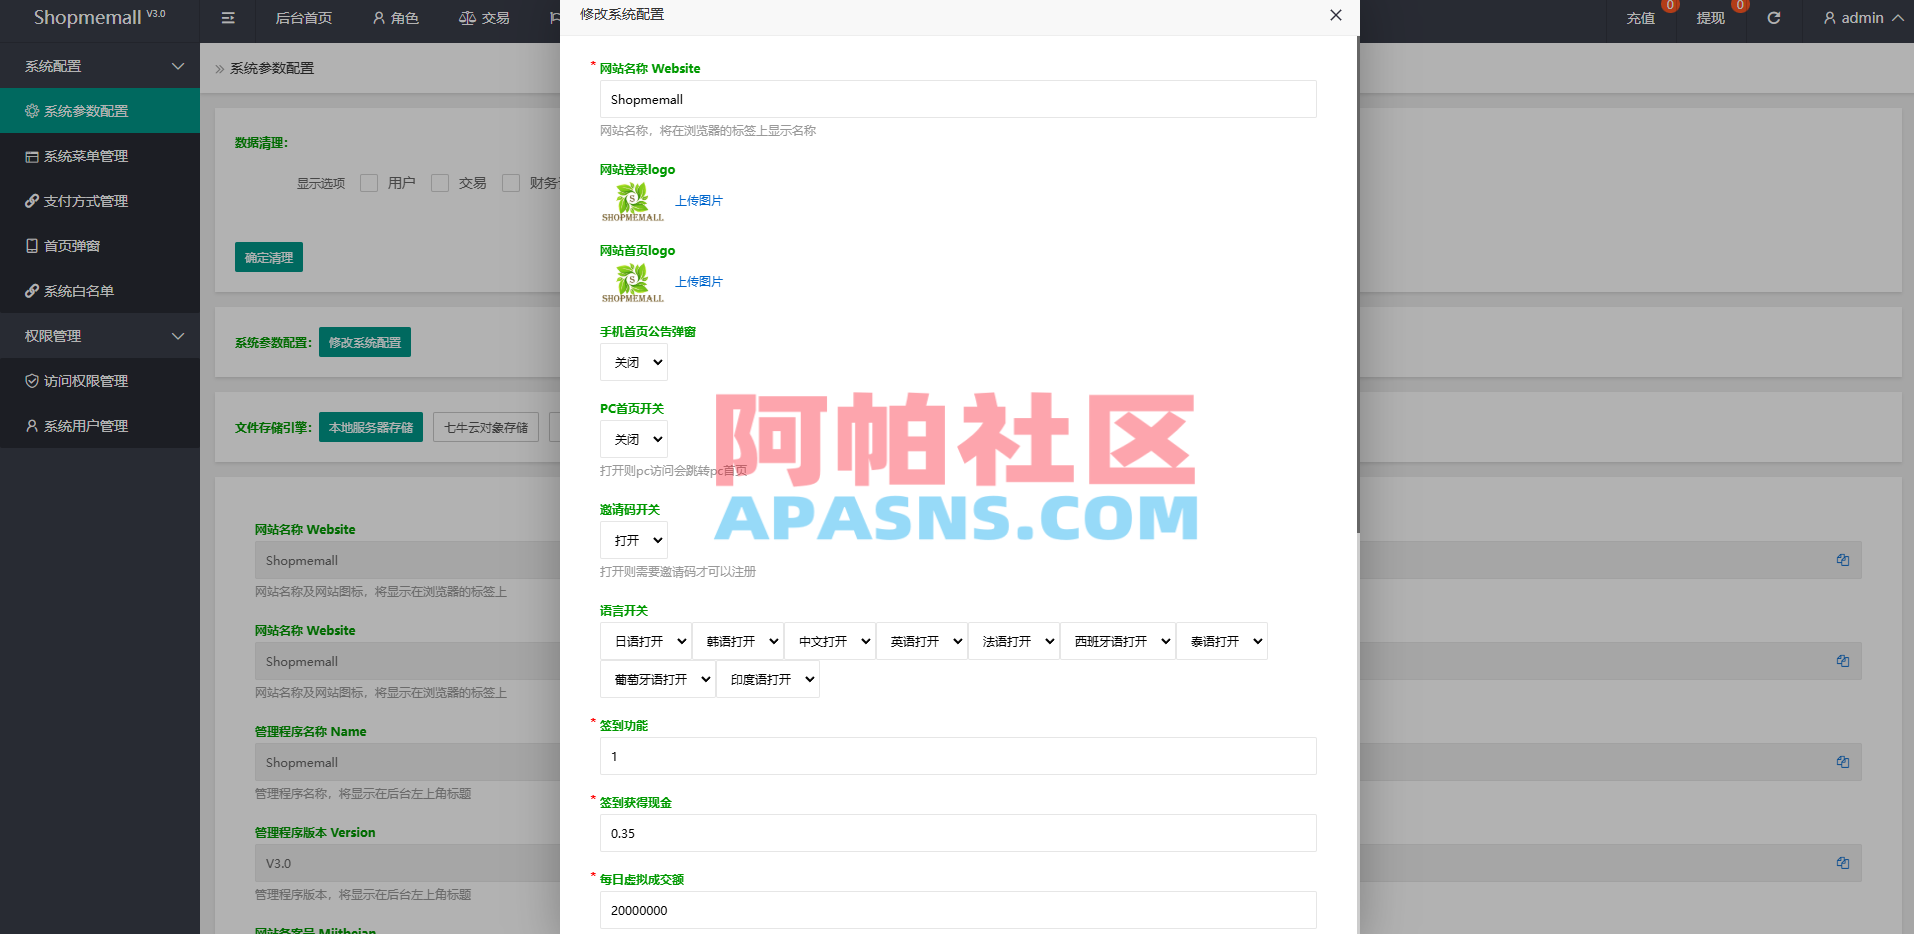Click the 确定清理 cleanup button
Viewport: 1914px width, 934px height.
[268, 257]
